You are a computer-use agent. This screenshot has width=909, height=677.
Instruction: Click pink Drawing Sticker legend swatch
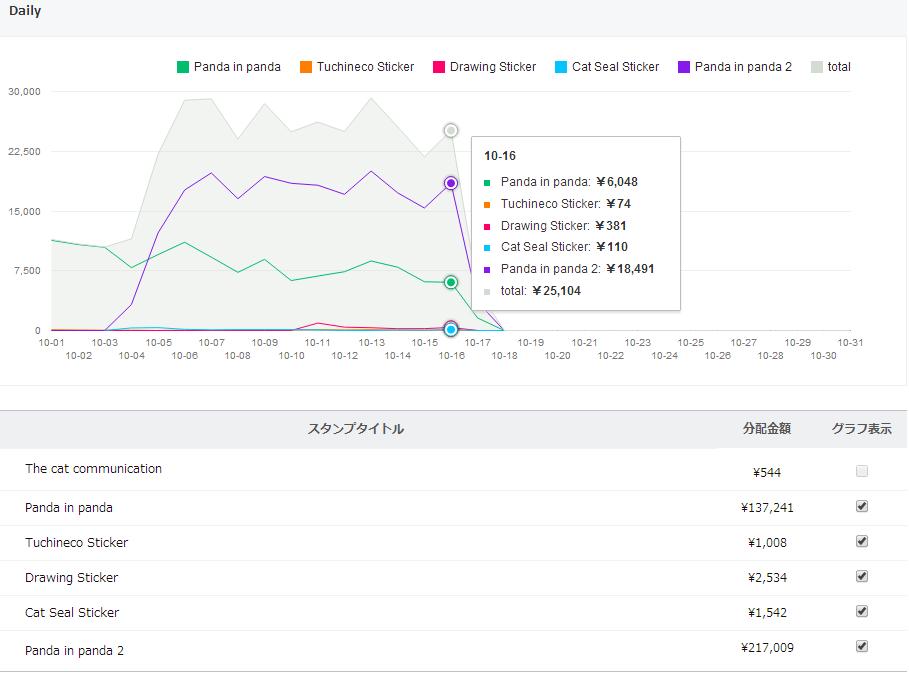point(439,67)
